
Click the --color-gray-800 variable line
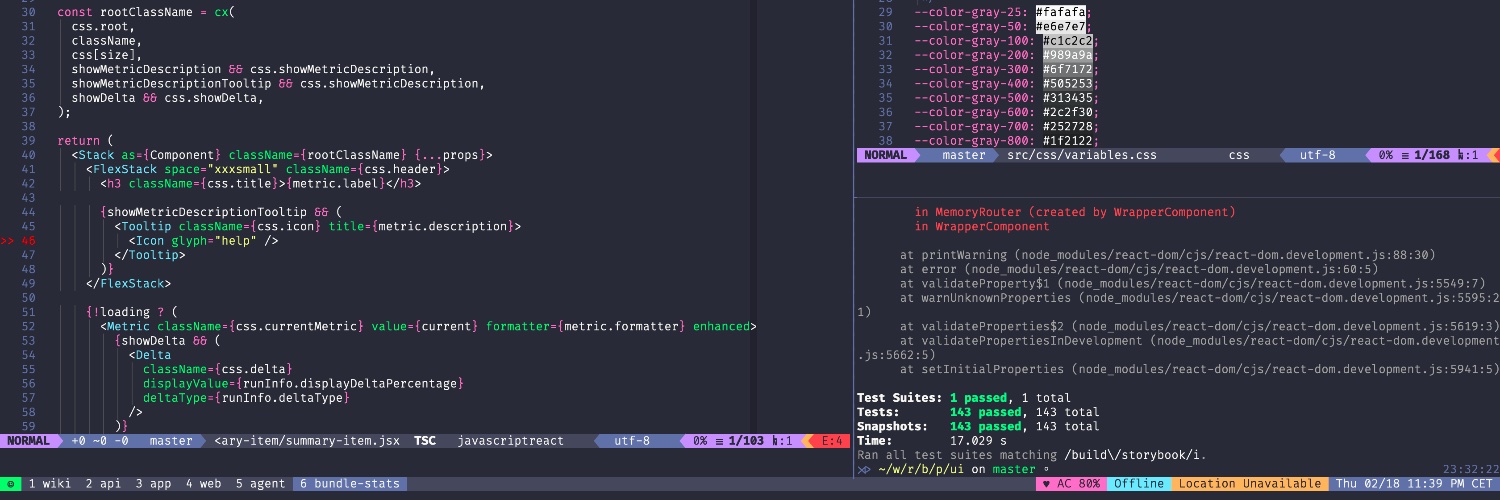[1007, 141]
